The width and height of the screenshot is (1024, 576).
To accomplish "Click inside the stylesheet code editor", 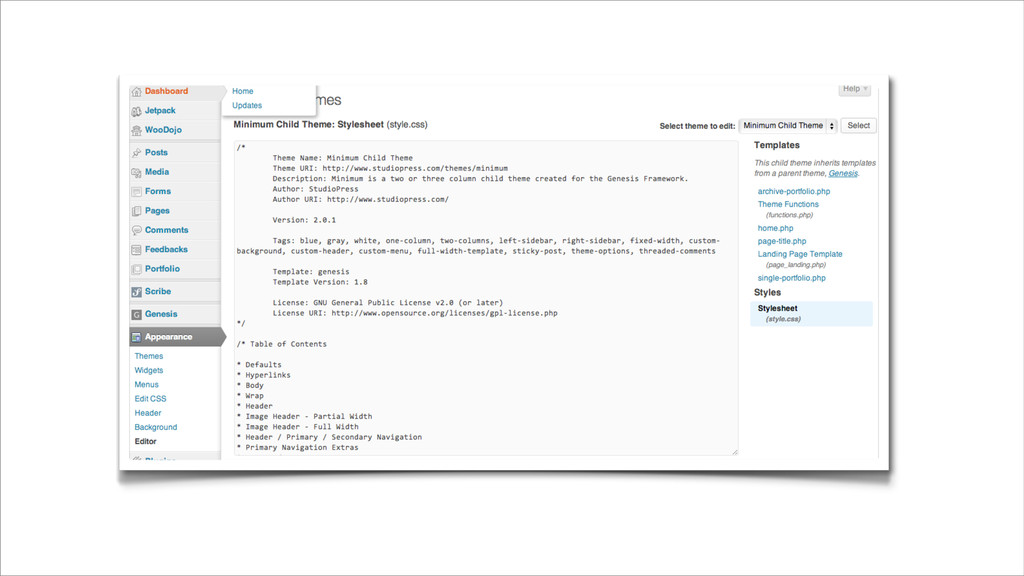I will [x=486, y=298].
